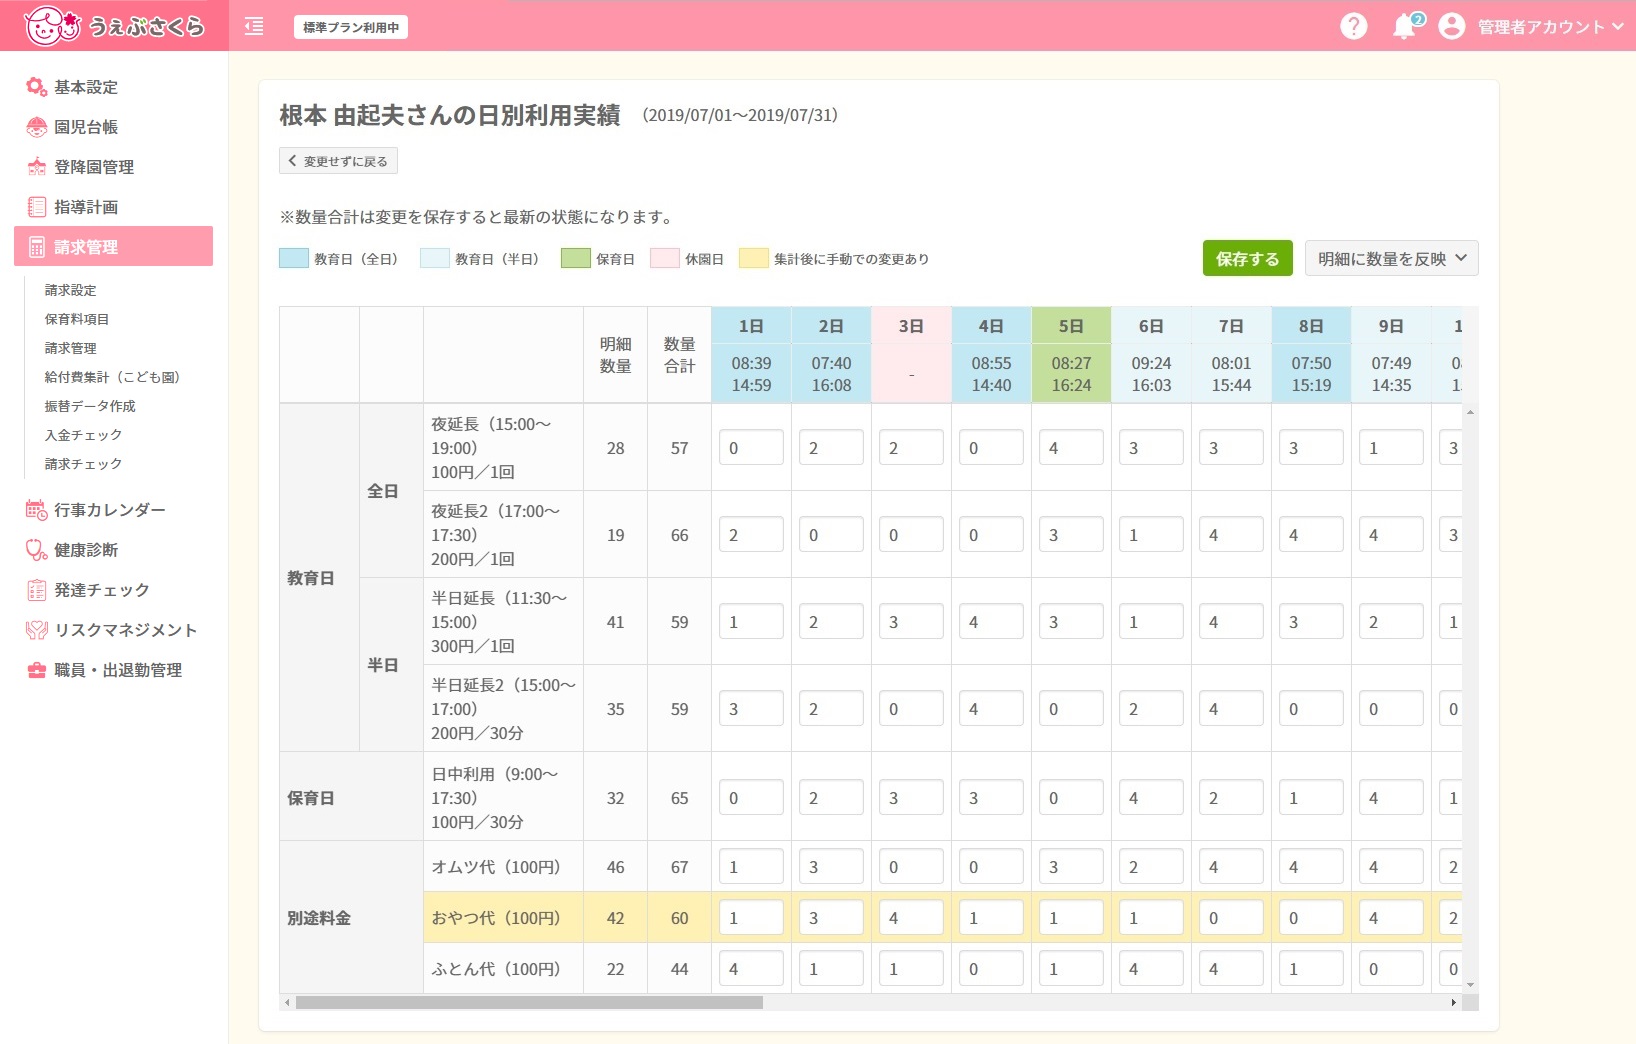Viewport: 1636px width, 1044px height.
Task: Open notifications bell icon
Action: [1405, 27]
